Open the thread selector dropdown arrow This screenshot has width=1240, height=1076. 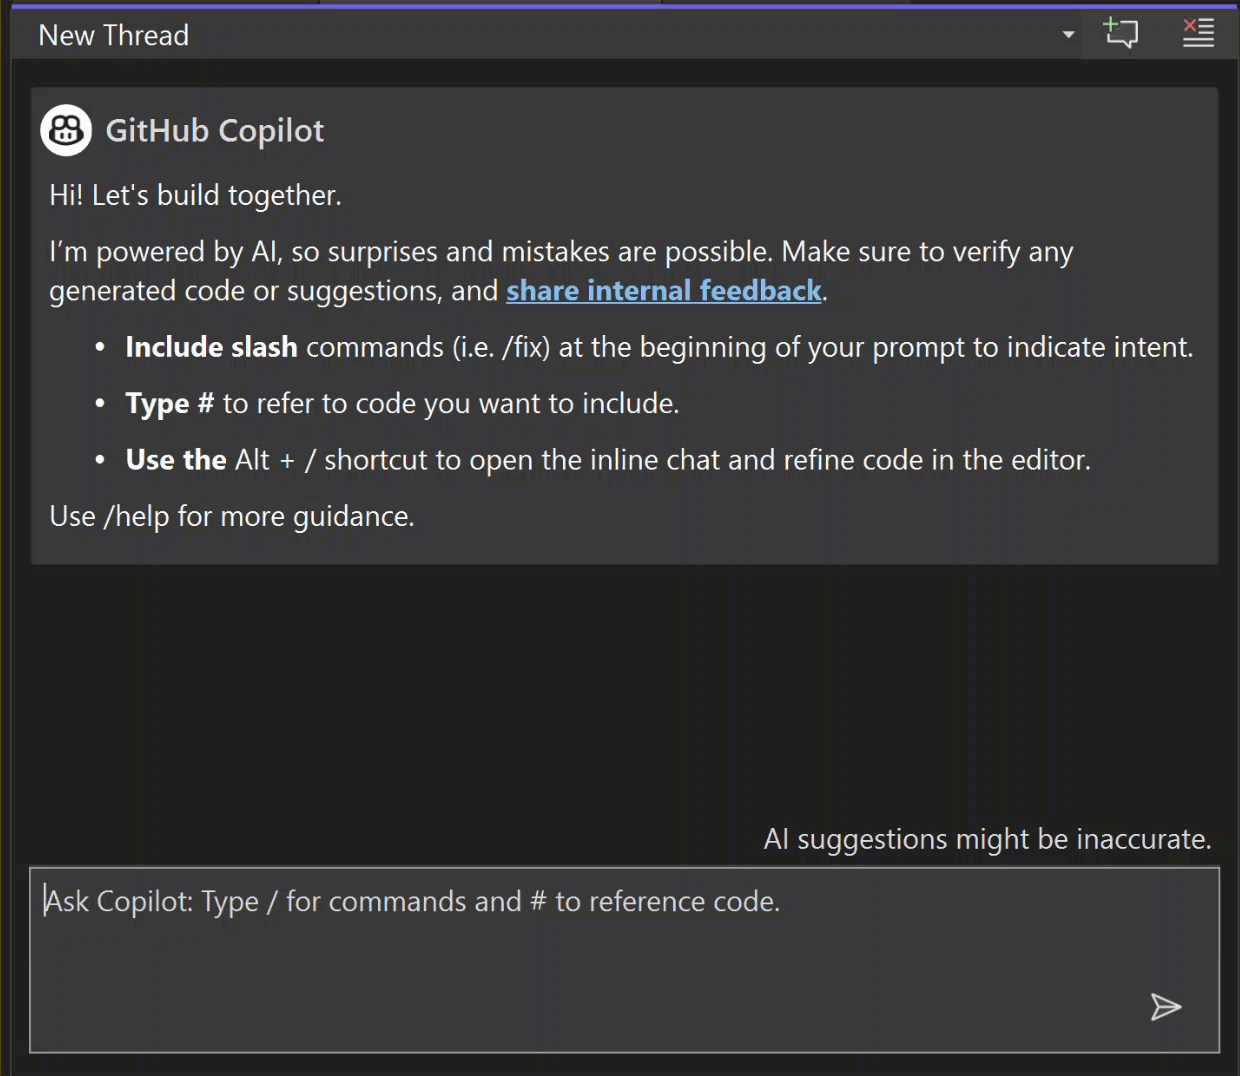(1068, 34)
